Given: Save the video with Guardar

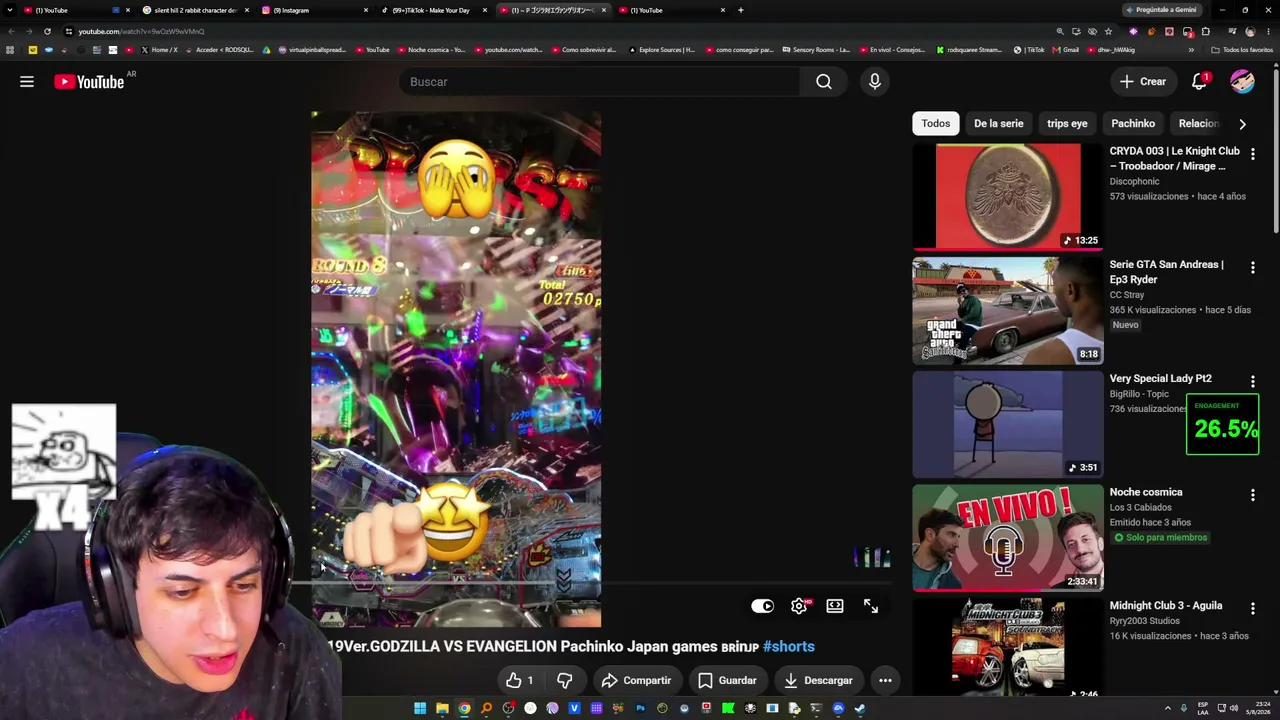Looking at the screenshot, I should click(x=727, y=681).
